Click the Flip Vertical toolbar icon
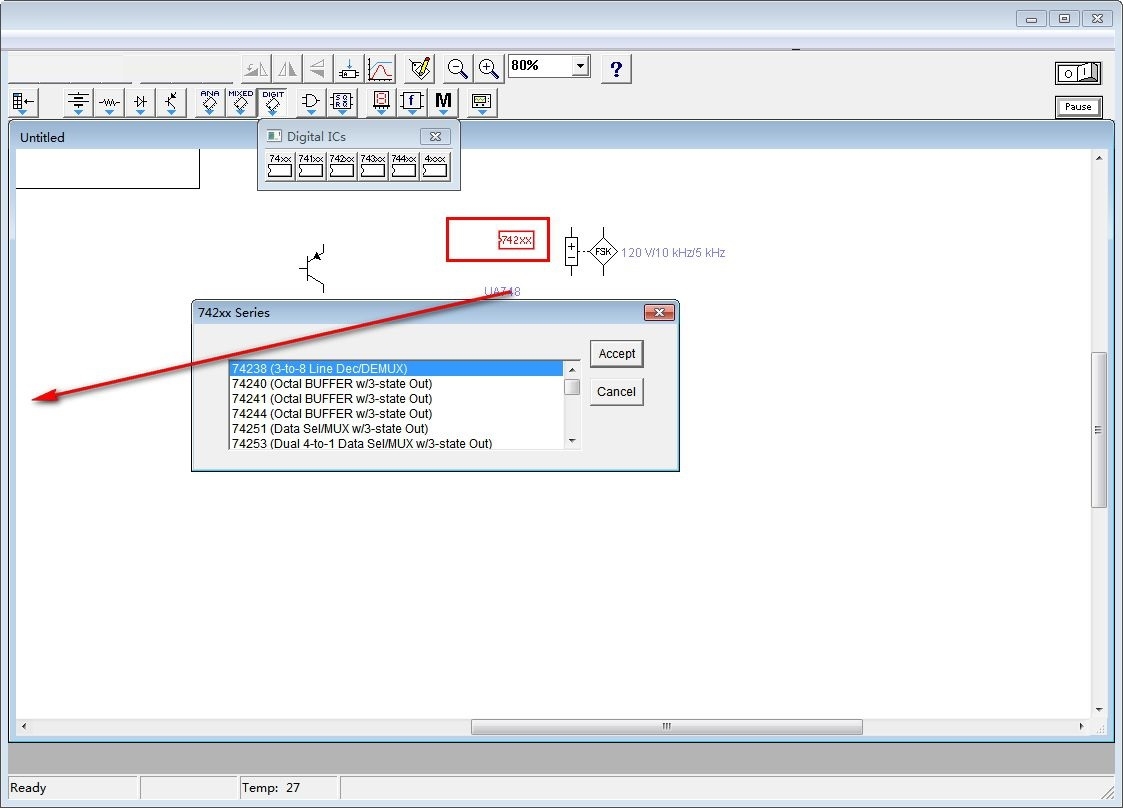This screenshot has width=1123, height=808. [x=317, y=69]
